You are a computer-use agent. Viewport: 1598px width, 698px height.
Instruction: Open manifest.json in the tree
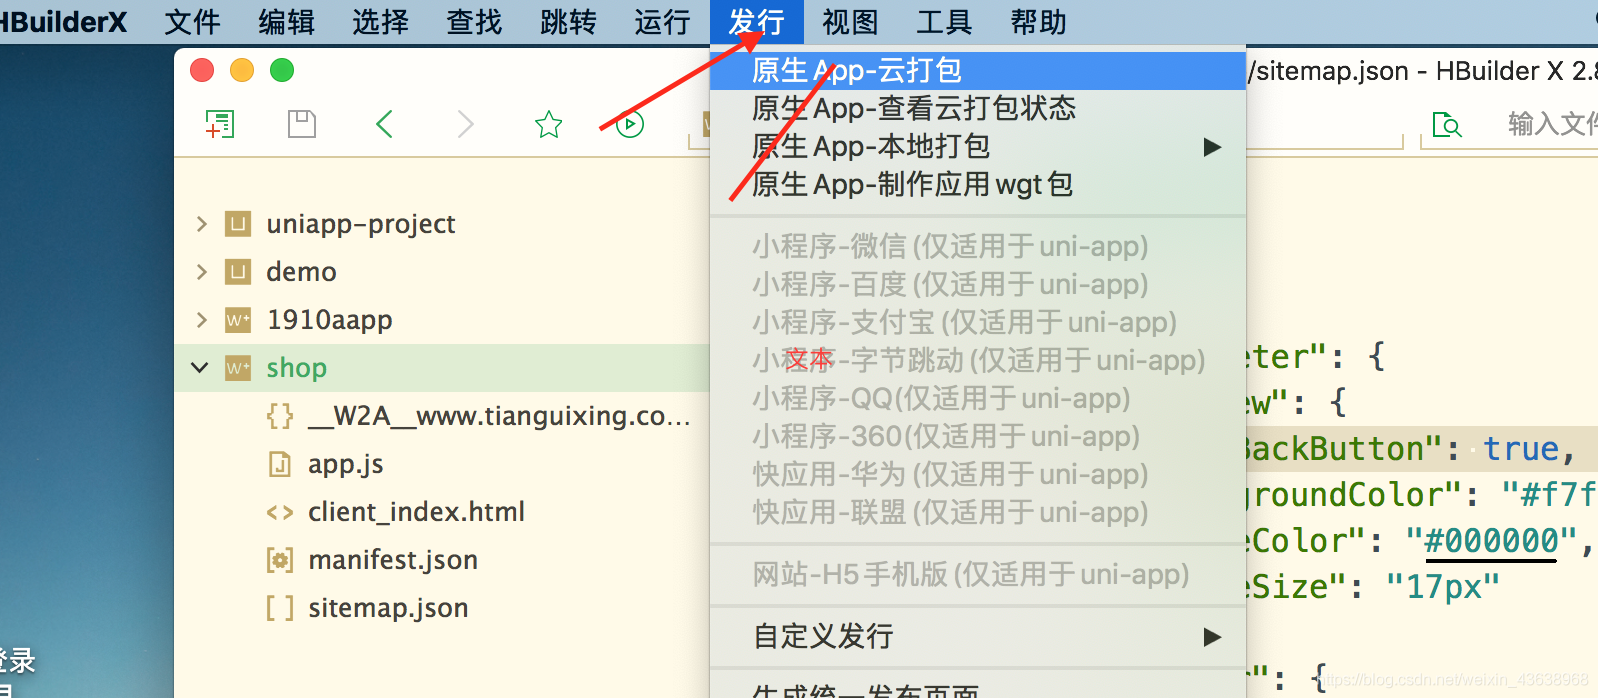[393, 559]
